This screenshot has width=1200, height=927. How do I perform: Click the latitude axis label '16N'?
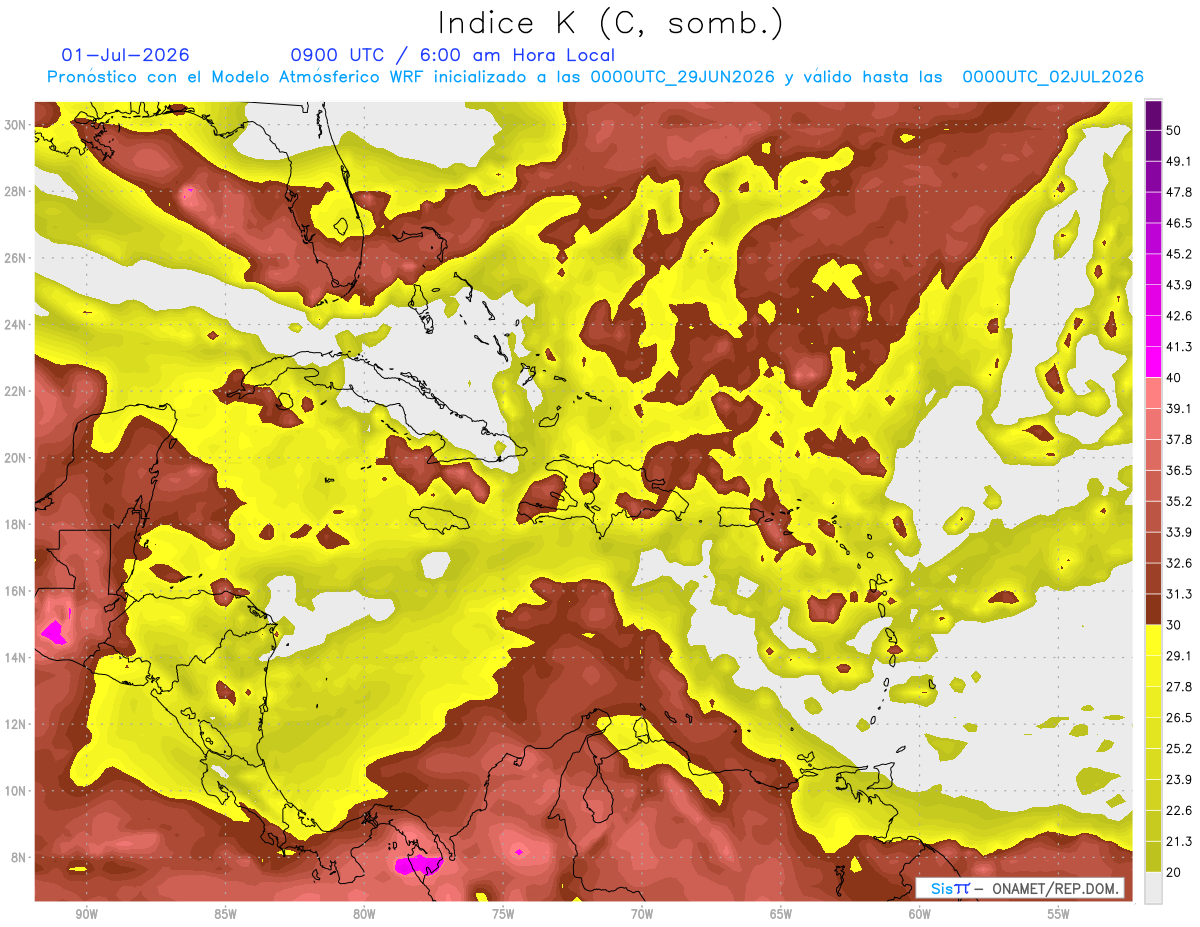coord(16,591)
